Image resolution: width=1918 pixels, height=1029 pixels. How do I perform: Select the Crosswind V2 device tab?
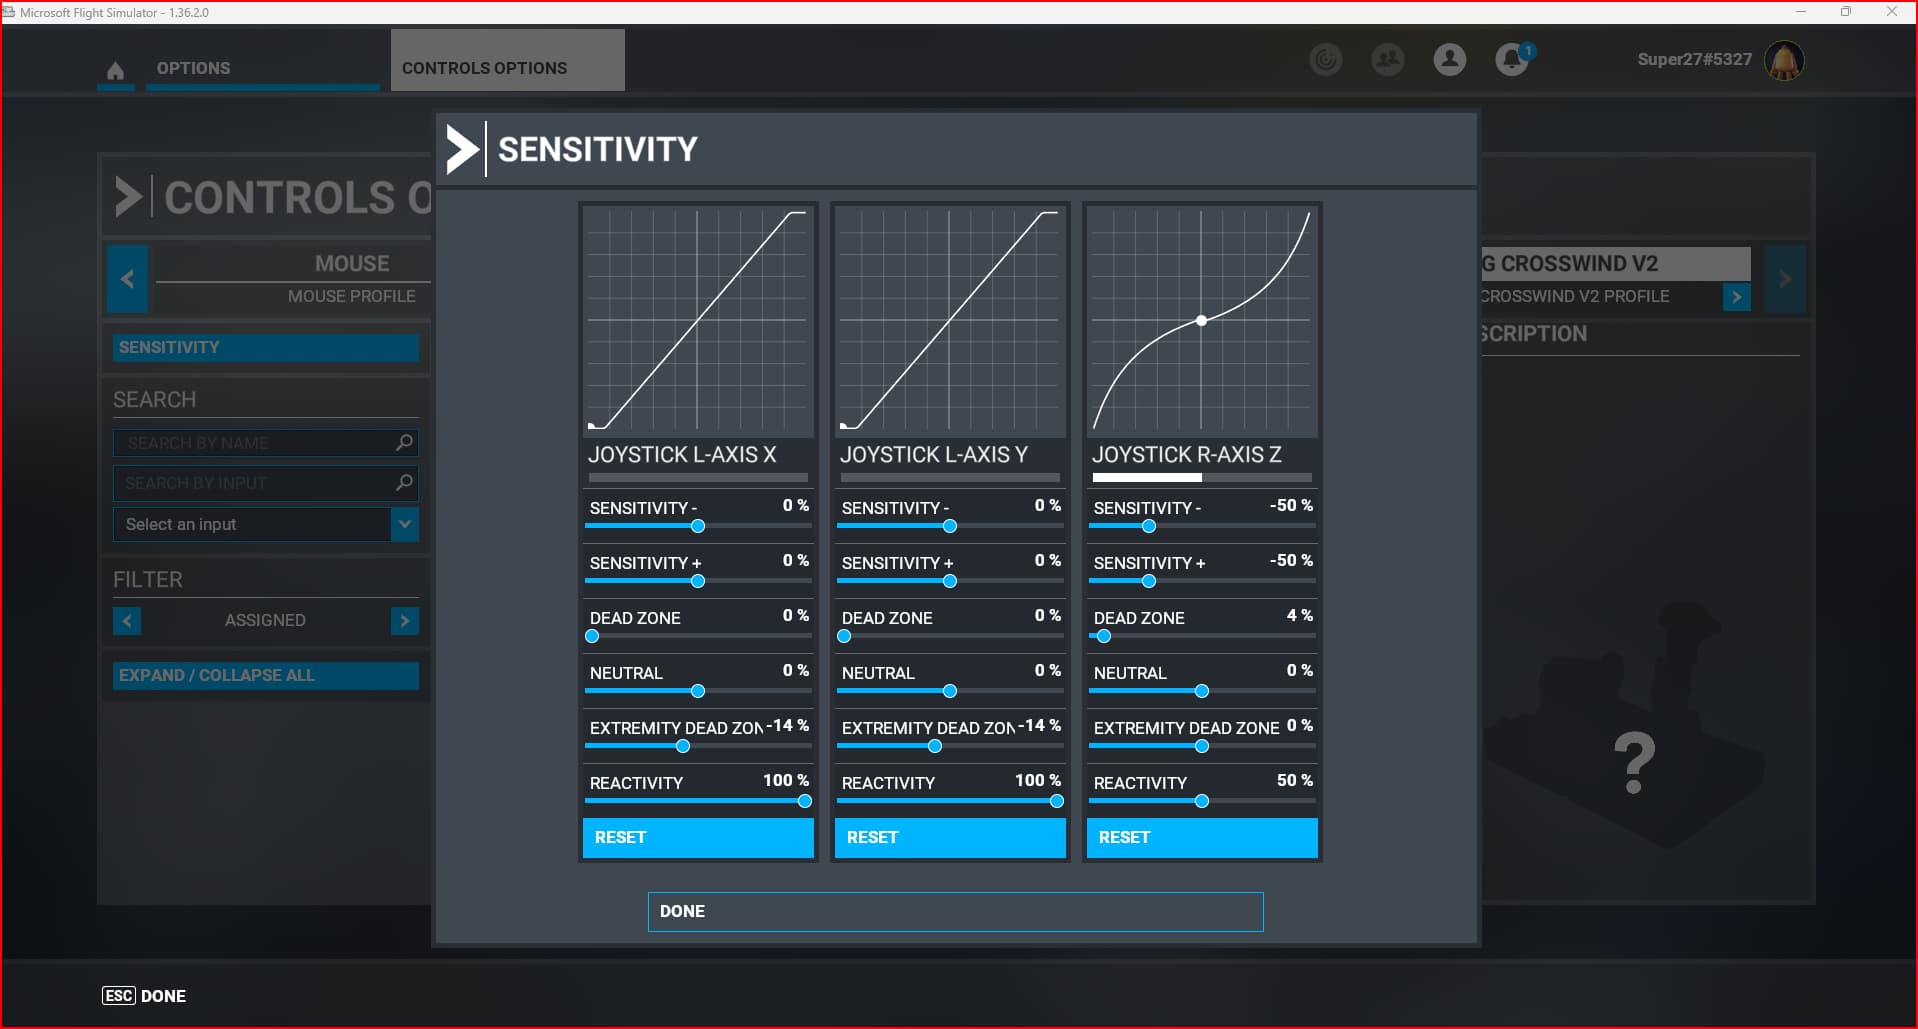1616,264
